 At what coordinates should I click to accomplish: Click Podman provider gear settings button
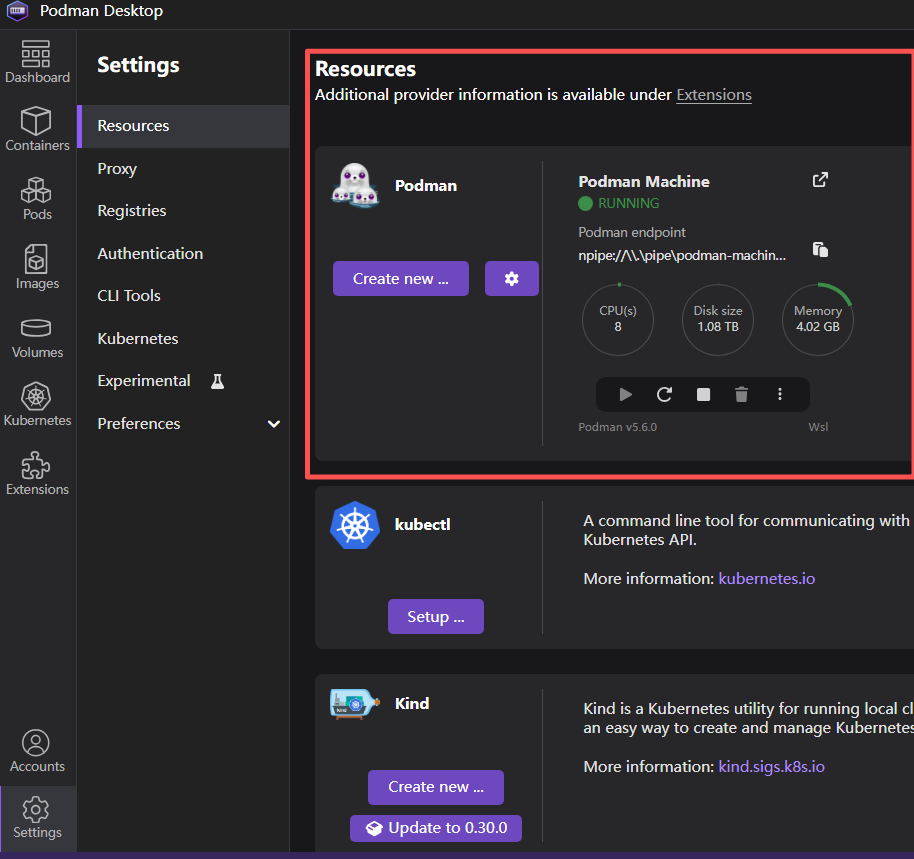(512, 279)
